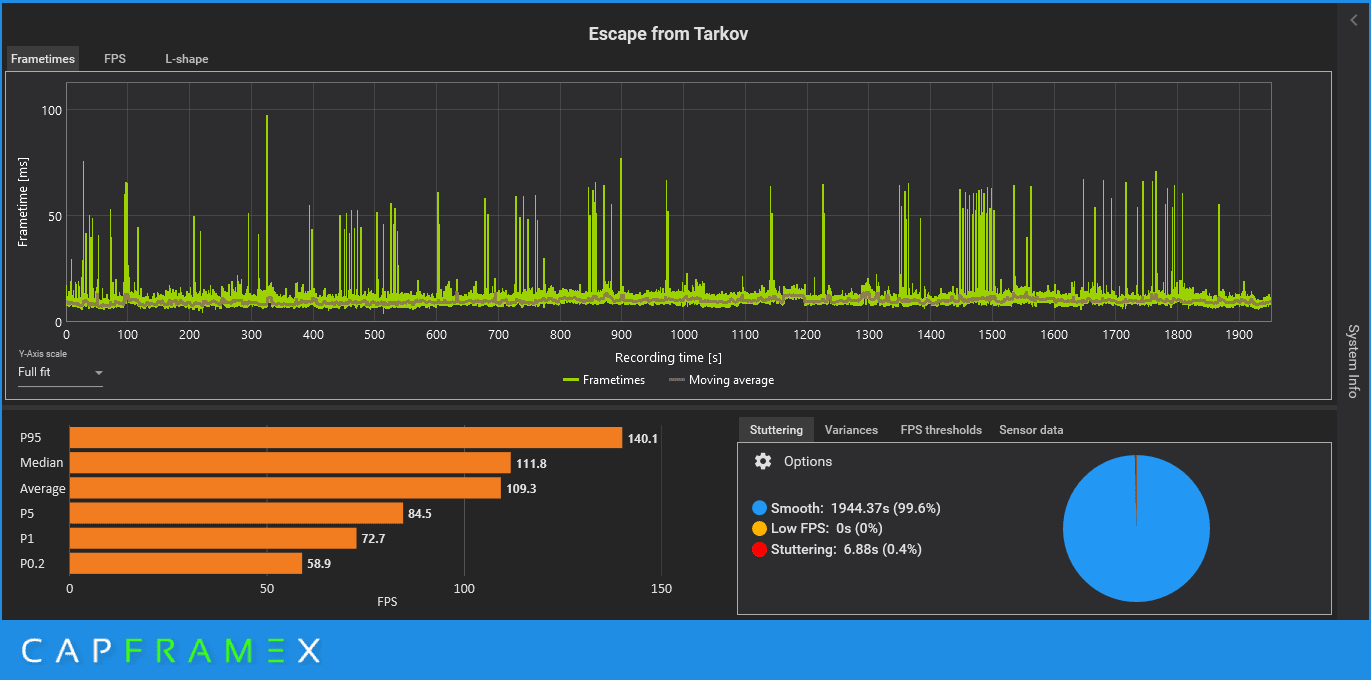Viewport: 1371px width, 680px height.
Task: Open the FPS thresholds tab
Action: point(941,430)
